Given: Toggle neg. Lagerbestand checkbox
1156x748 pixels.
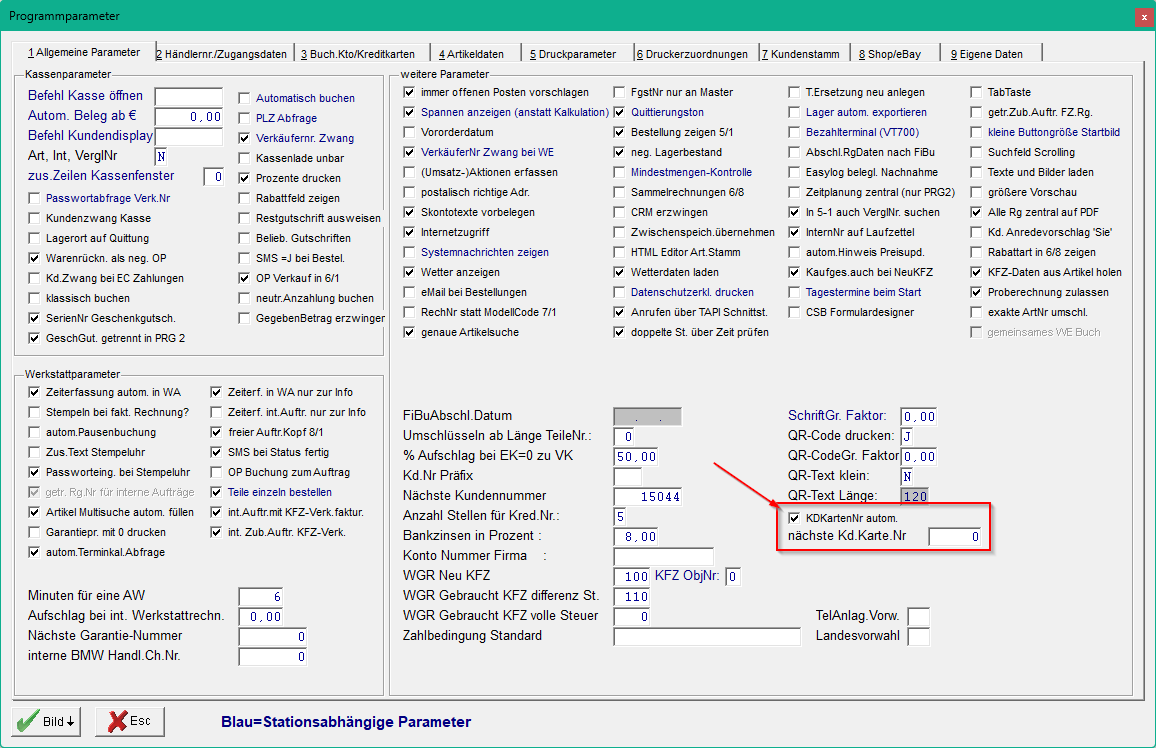Looking at the screenshot, I should tap(619, 152).
